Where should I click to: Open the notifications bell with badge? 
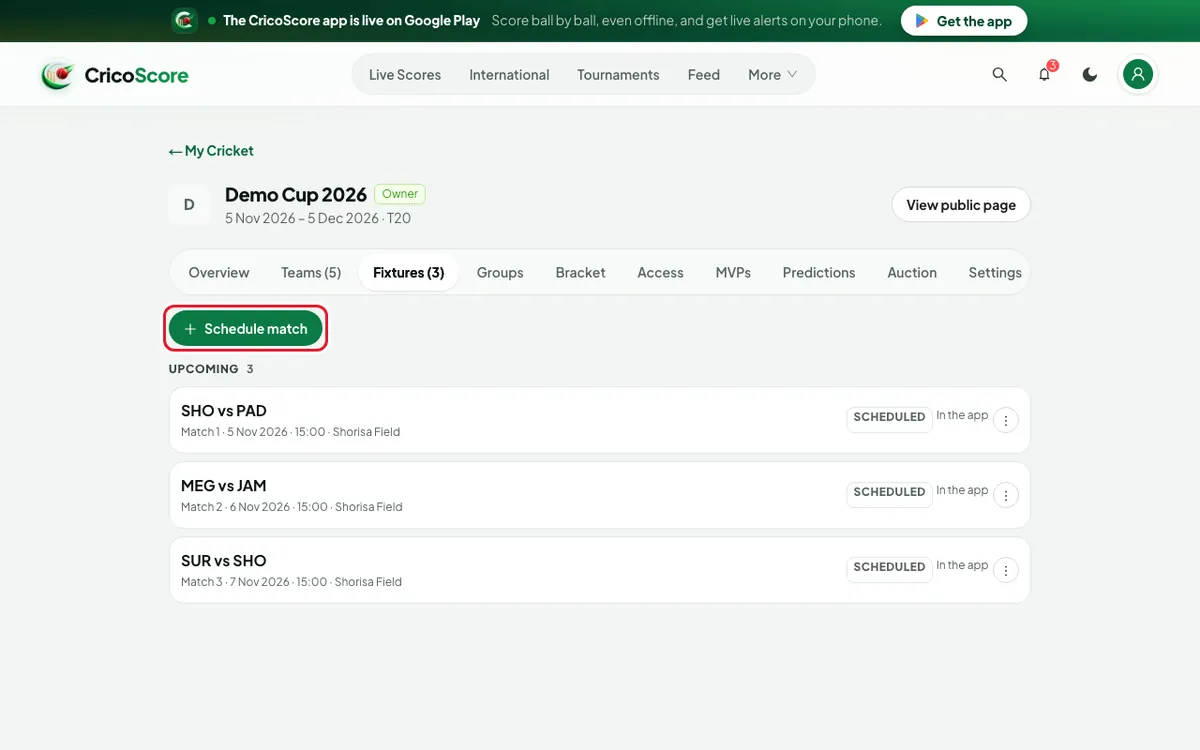tap(1045, 75)
